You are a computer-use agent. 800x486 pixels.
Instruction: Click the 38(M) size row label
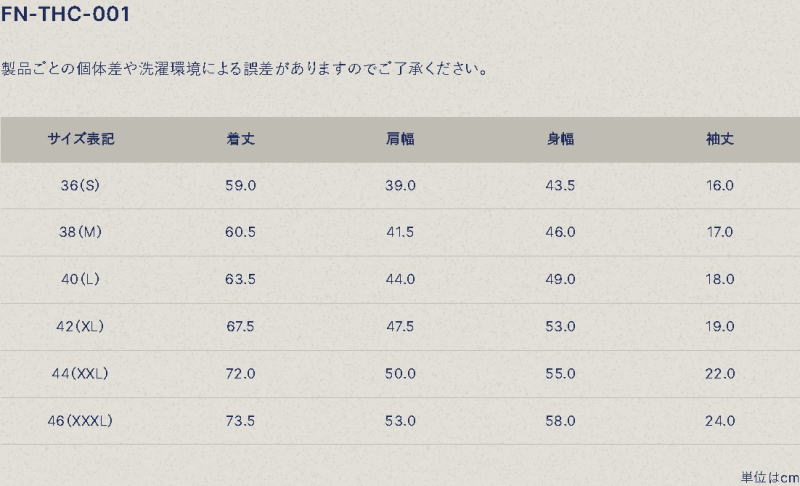pos(80,232)
